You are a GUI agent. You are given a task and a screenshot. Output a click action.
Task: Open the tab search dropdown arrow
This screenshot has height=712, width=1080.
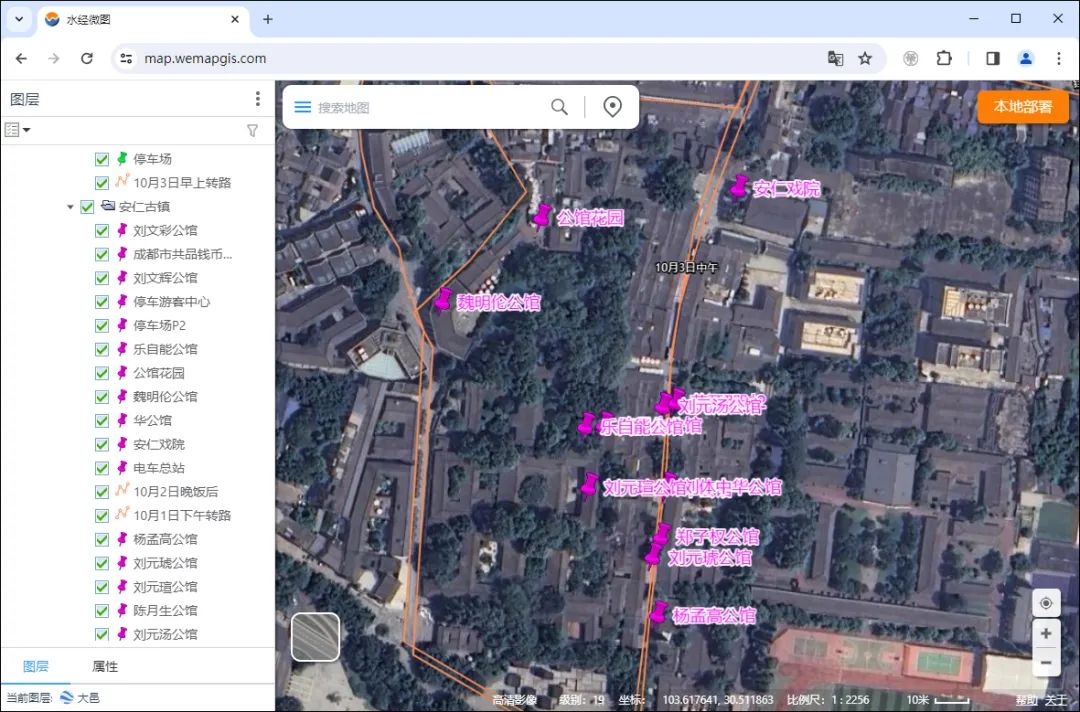tap(19, 19)
